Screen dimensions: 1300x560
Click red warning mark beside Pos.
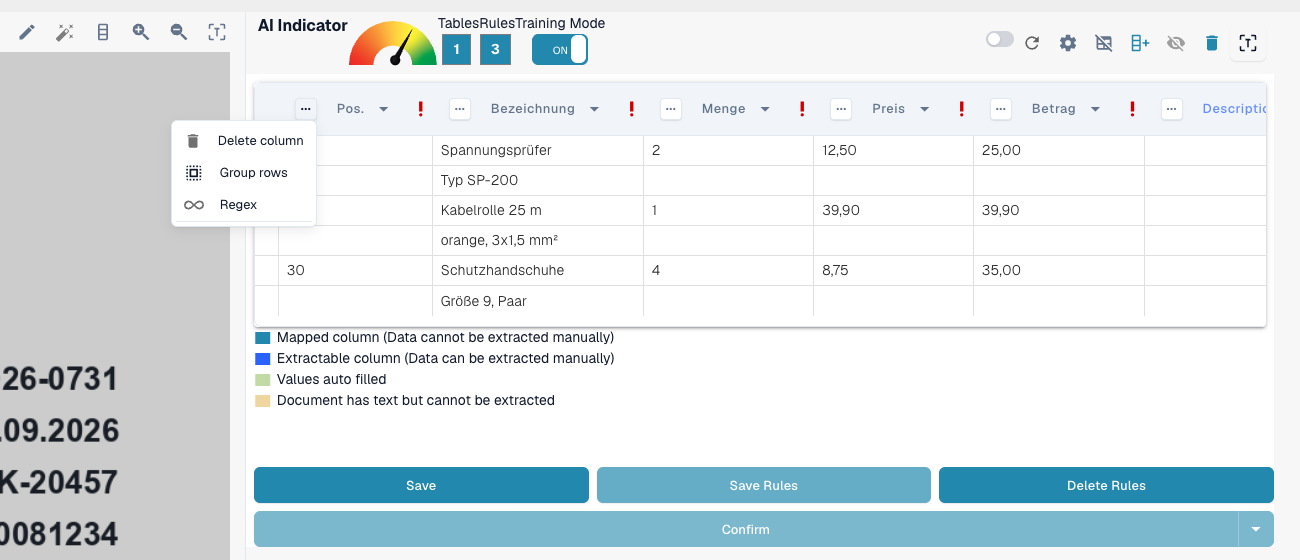click(x=421, y=109)
